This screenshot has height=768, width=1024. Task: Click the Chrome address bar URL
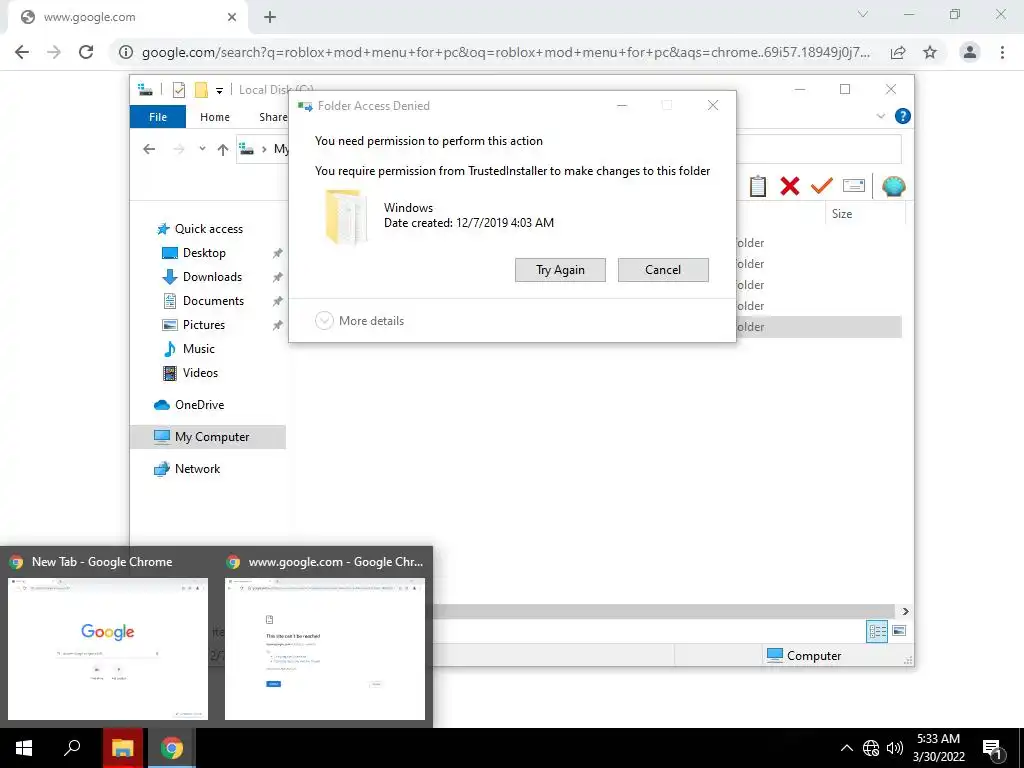[x=506, y=52]
